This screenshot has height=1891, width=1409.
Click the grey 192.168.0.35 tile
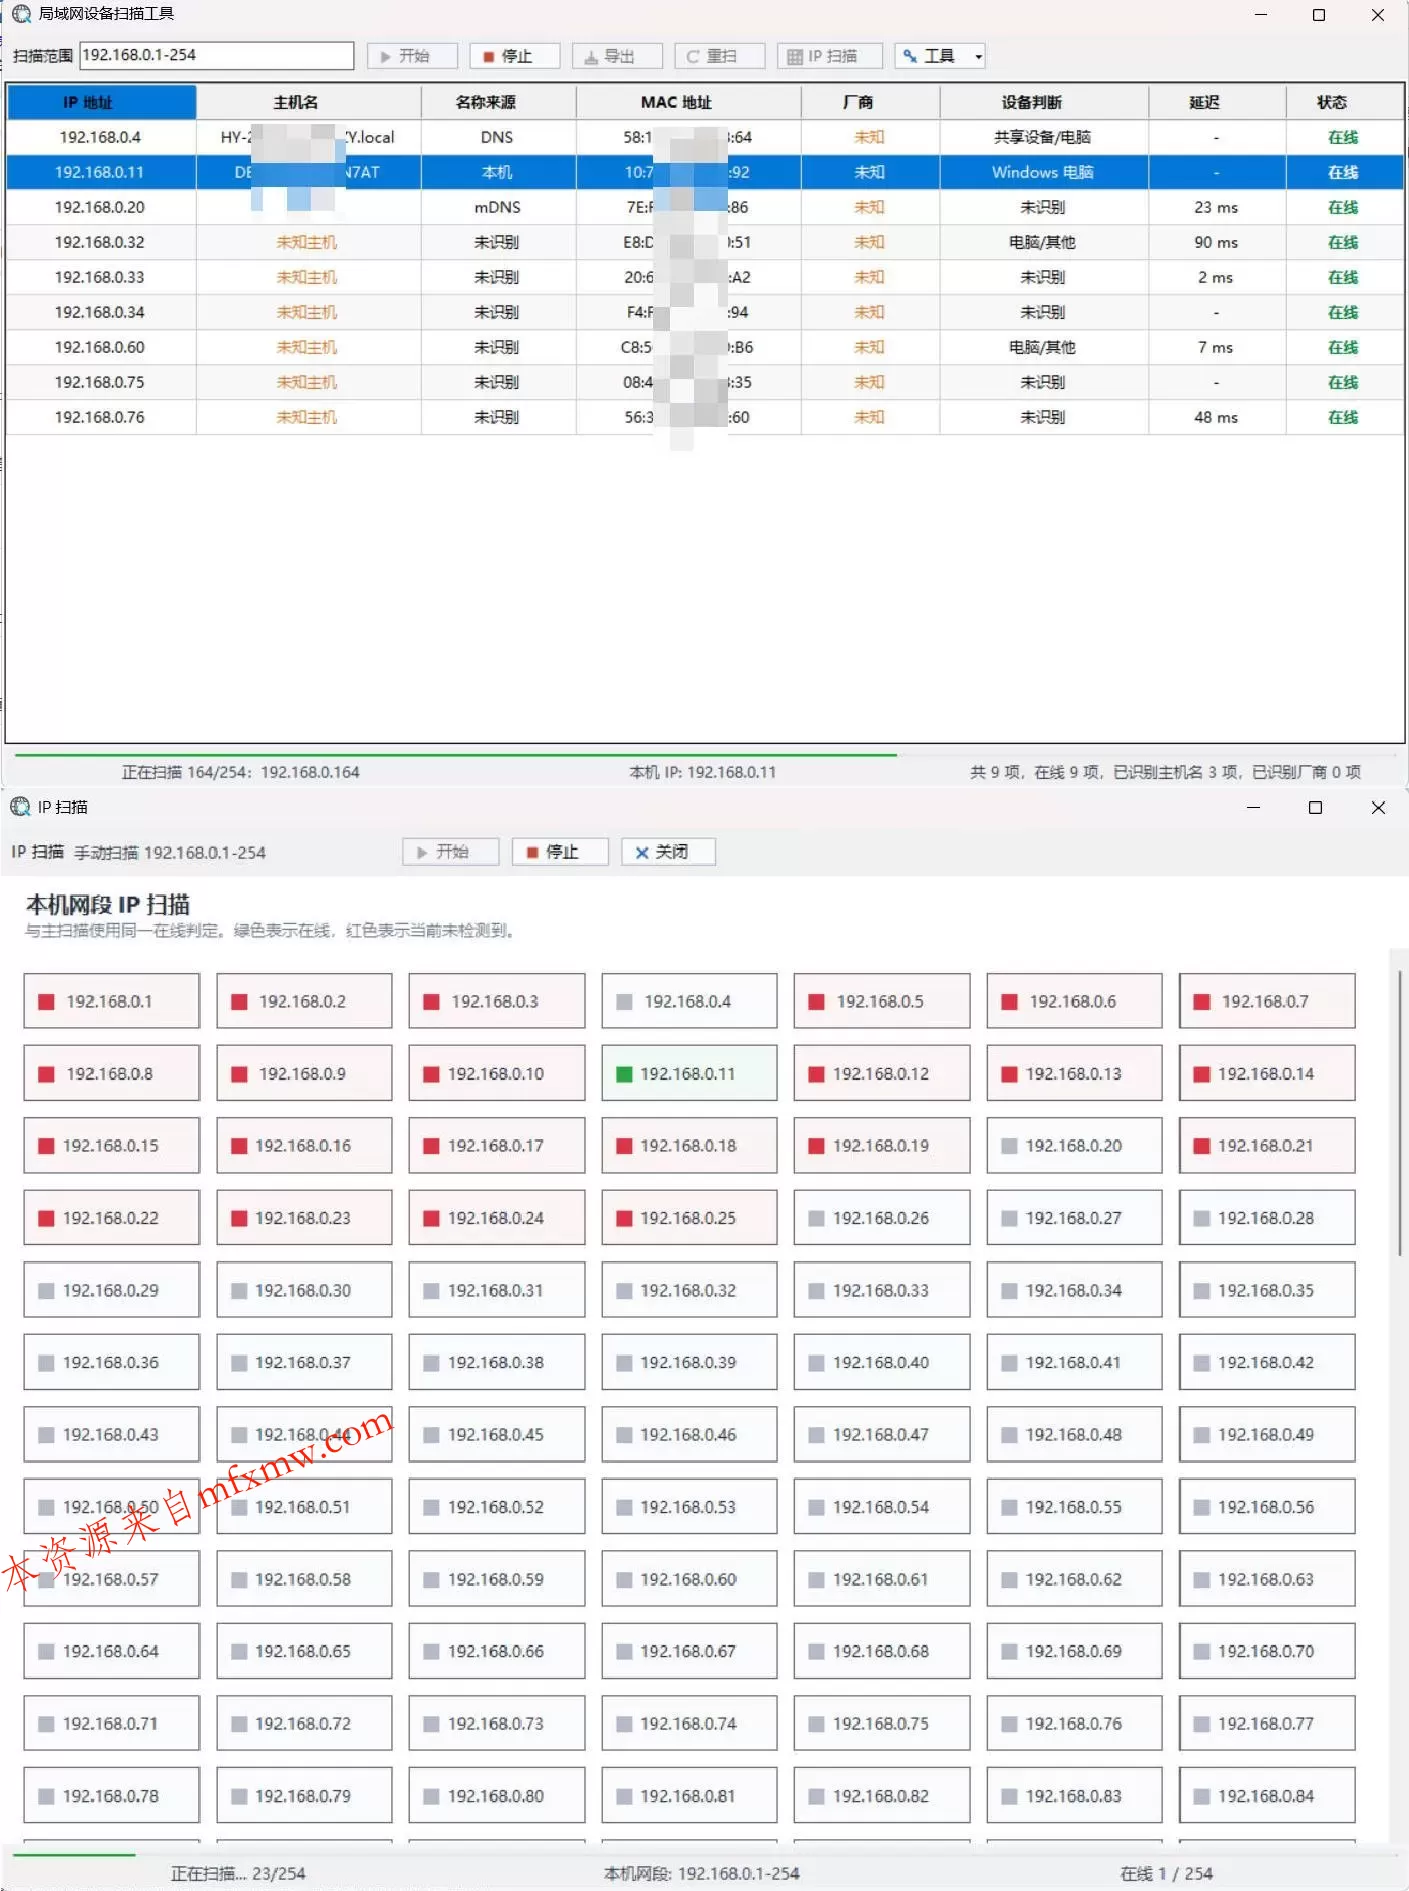click(x=1267, y=1290)
